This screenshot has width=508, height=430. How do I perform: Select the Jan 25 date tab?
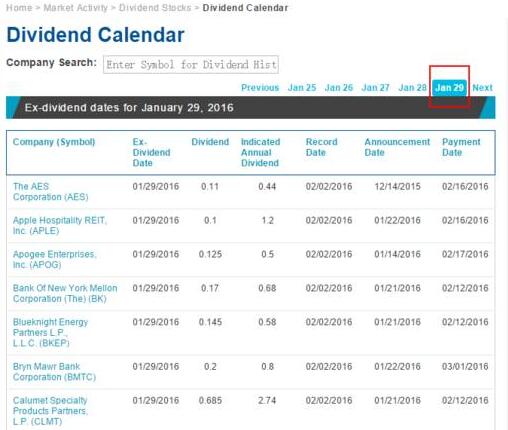pos(302,88)
